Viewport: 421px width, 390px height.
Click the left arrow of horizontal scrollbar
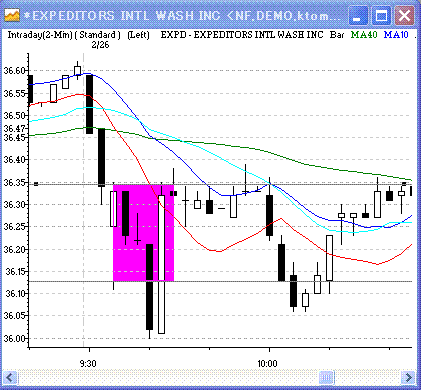[9, 378]
